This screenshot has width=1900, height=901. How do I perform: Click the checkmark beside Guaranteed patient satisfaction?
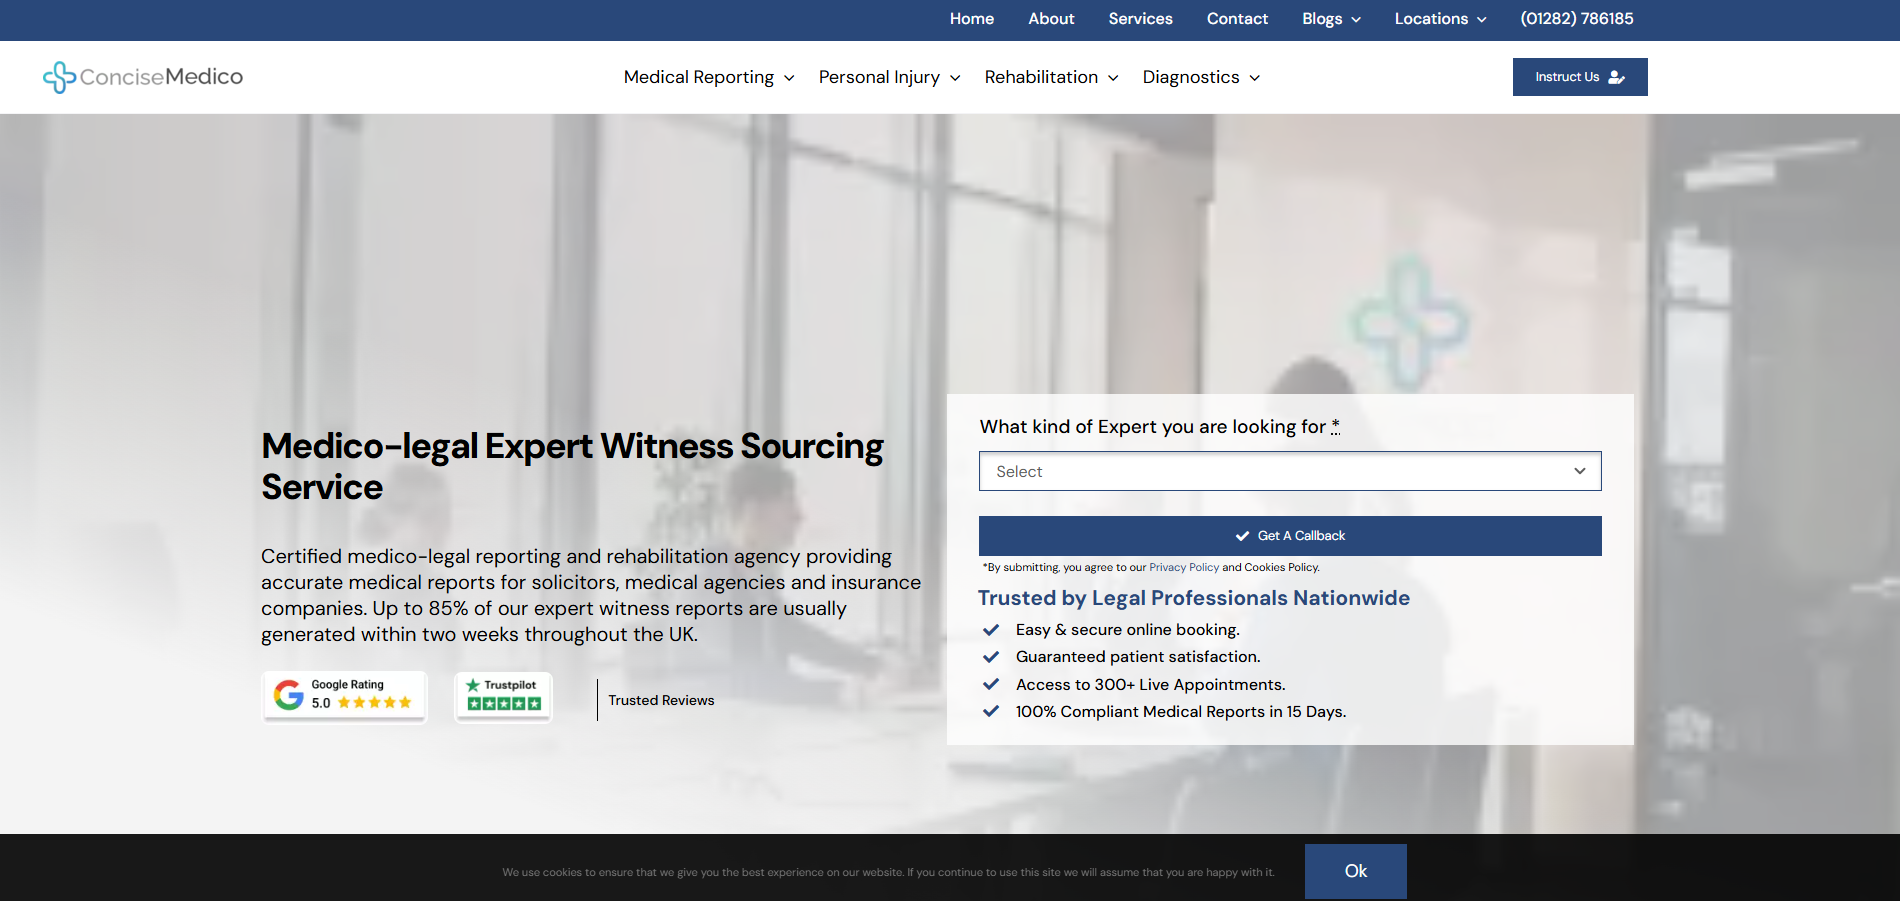[991, 657]
